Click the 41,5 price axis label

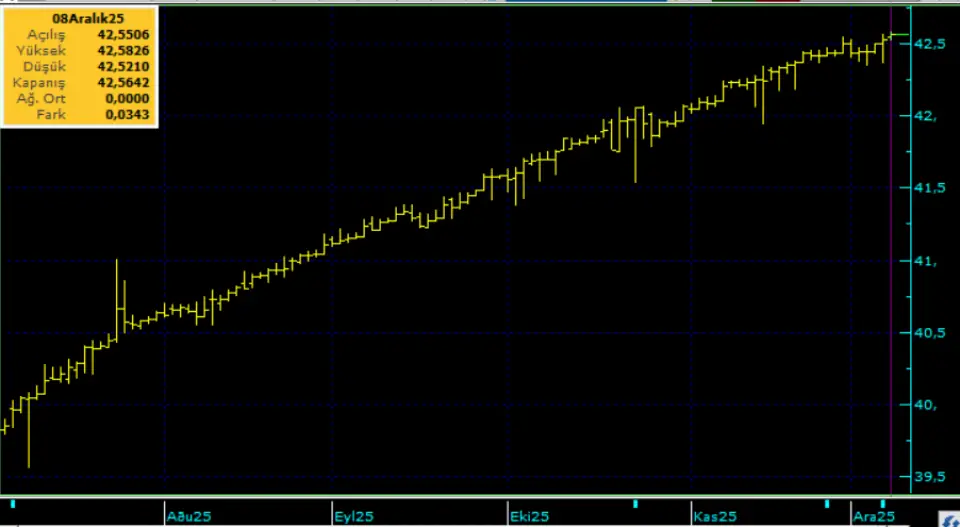coord(929,188)
